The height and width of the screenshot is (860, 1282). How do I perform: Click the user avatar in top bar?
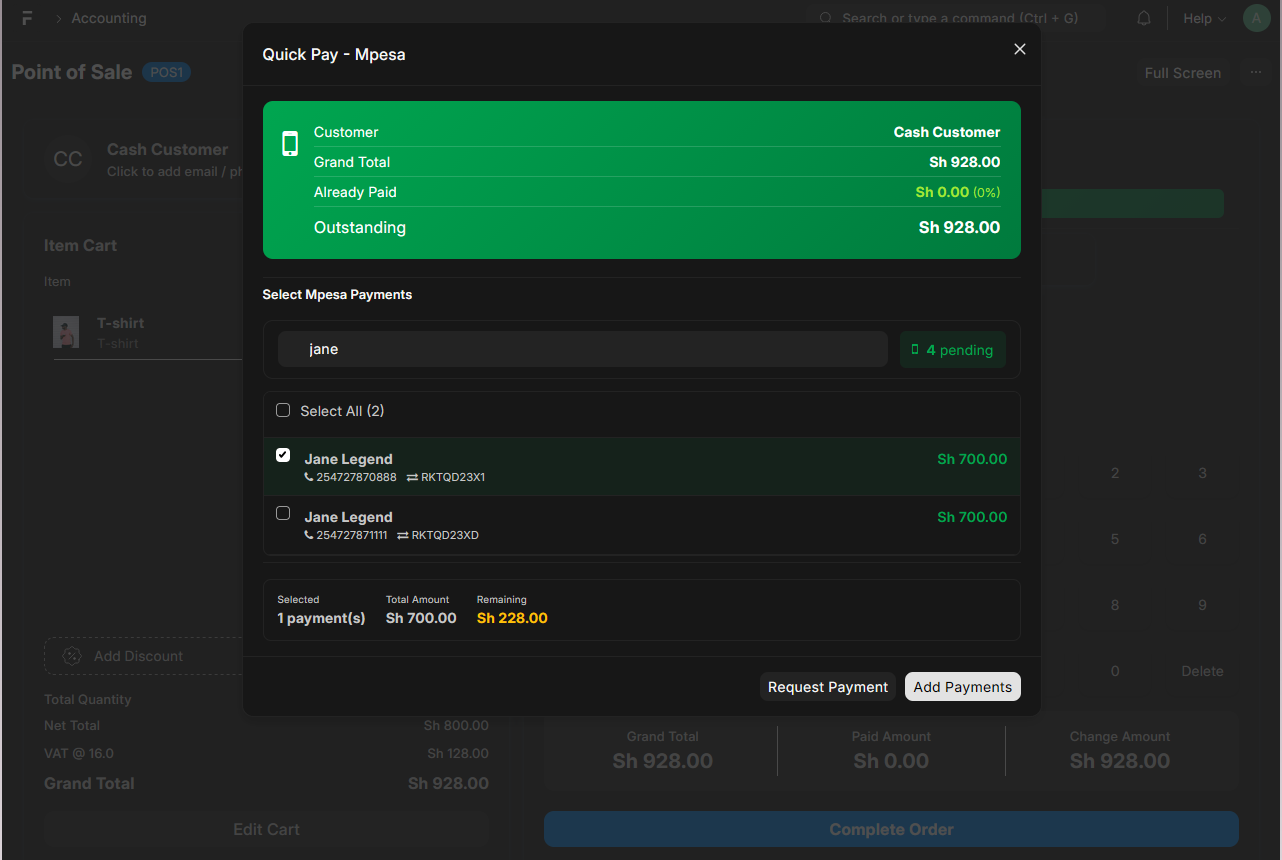(x=1256, y=18)
